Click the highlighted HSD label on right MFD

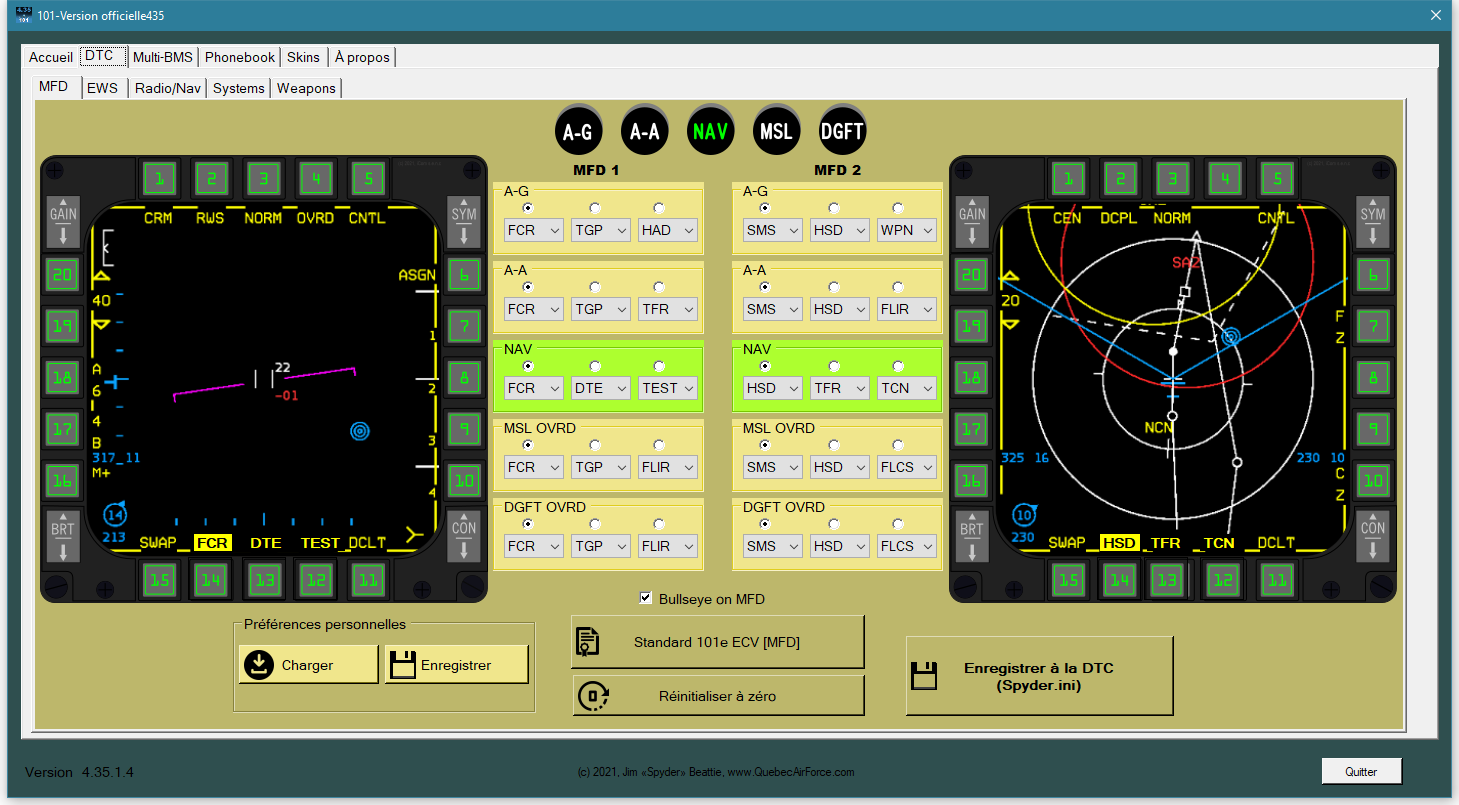click(x=1119, y=543)
